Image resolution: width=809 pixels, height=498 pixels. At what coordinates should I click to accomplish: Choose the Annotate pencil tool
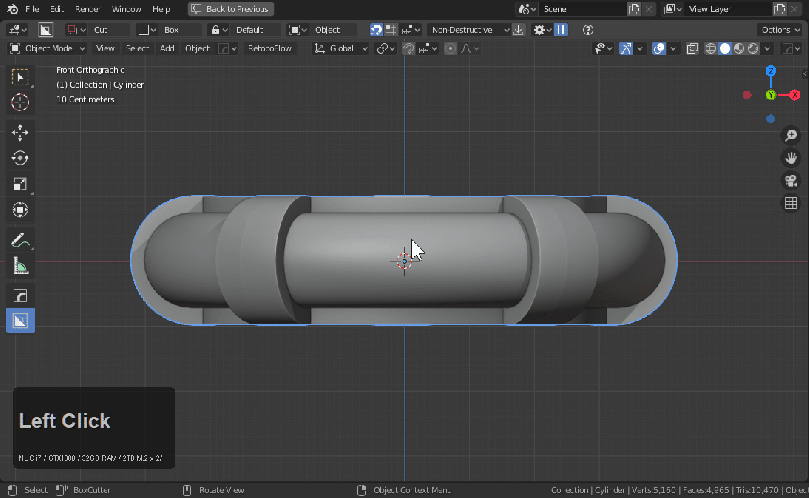pyautogui.click(x=20, y=240)
